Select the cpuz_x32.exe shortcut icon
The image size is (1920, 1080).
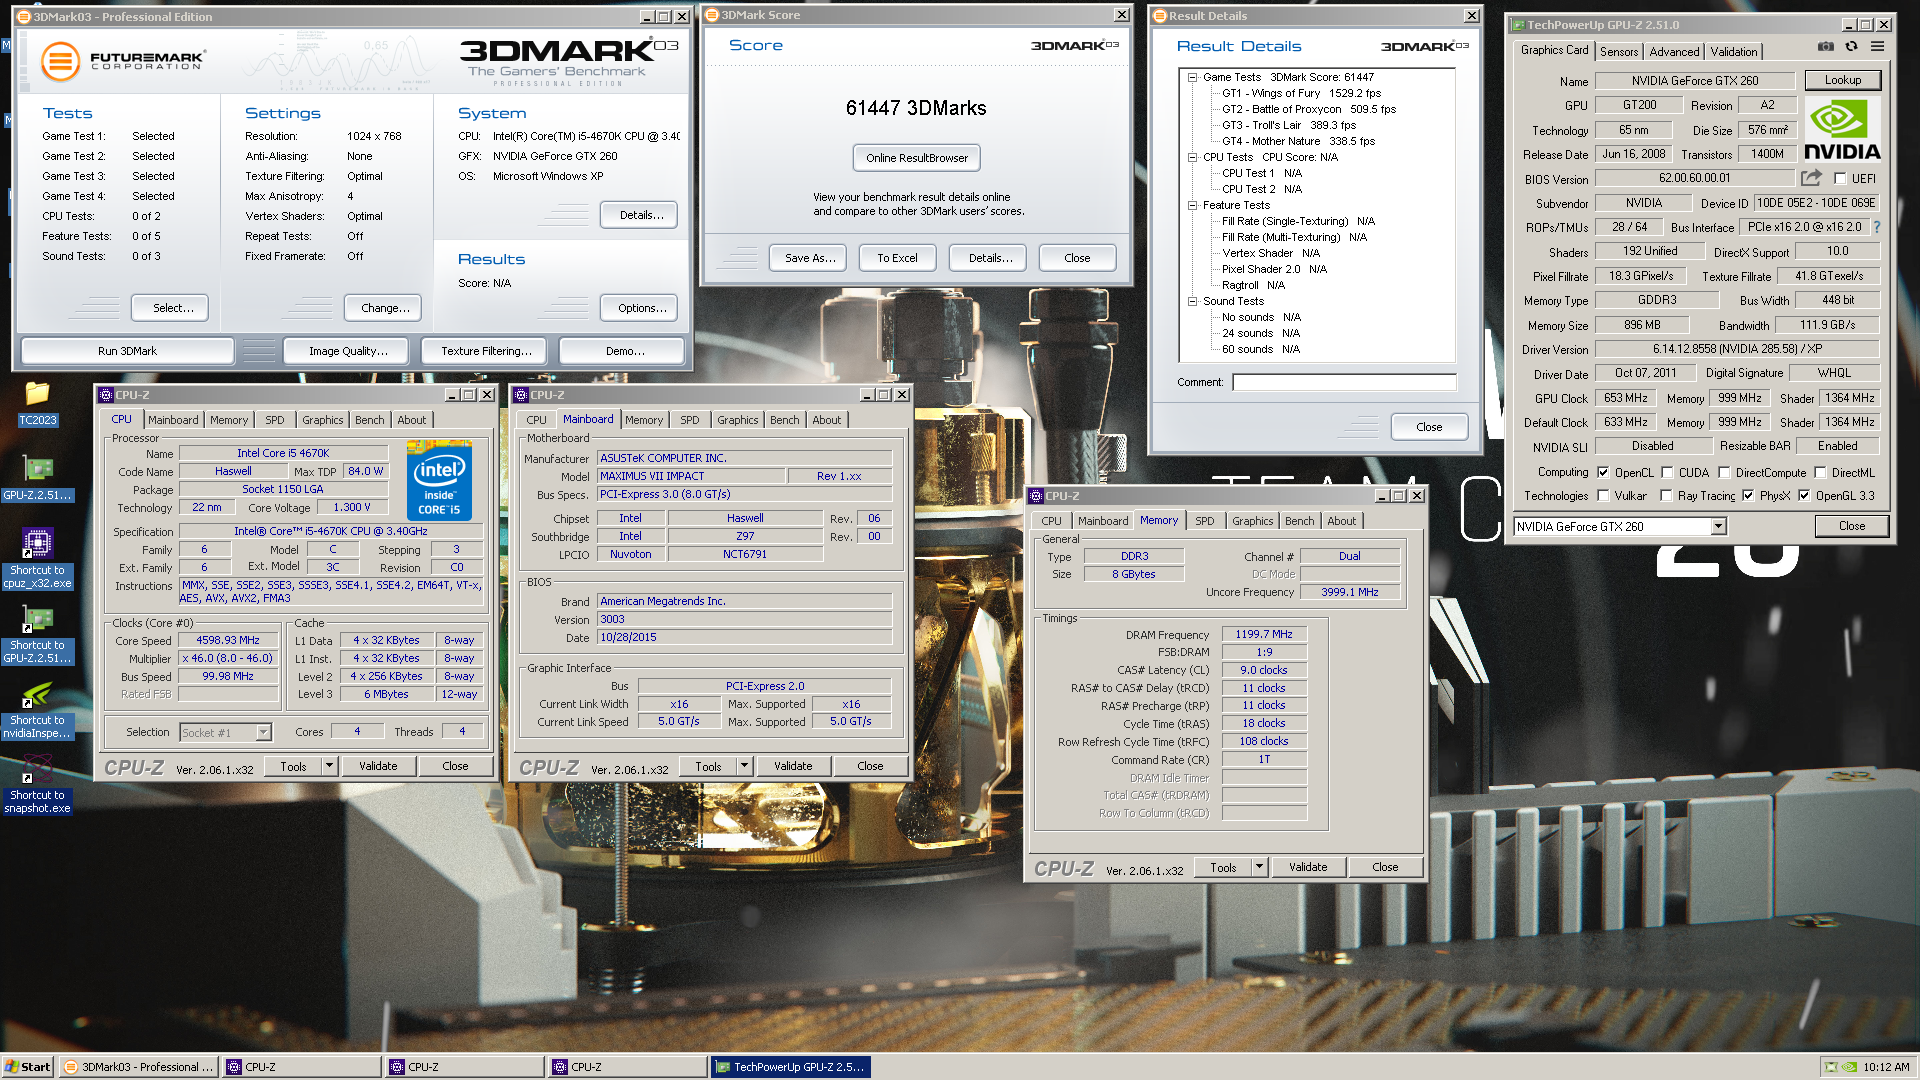37,559
